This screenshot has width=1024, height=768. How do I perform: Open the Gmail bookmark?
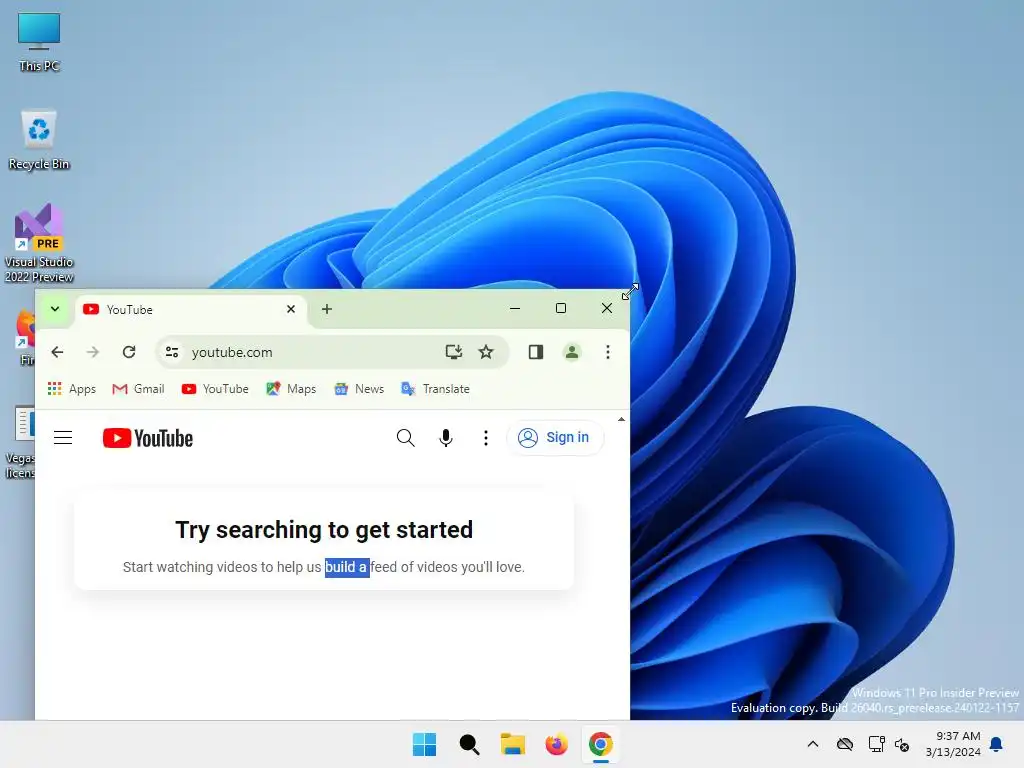coord(138,389)
